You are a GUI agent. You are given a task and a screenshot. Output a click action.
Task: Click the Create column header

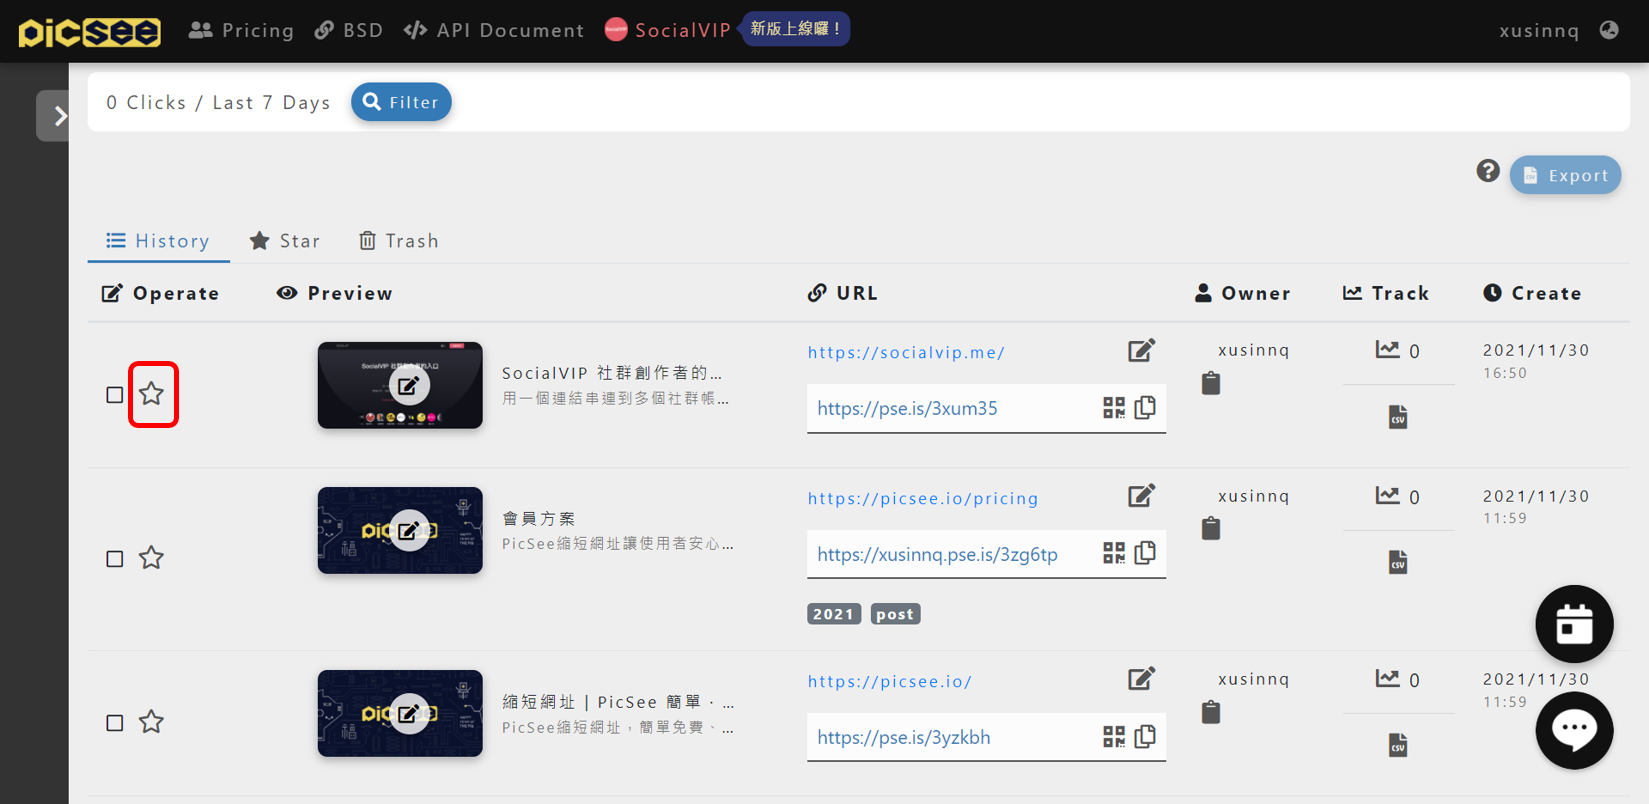(1532, 293)
